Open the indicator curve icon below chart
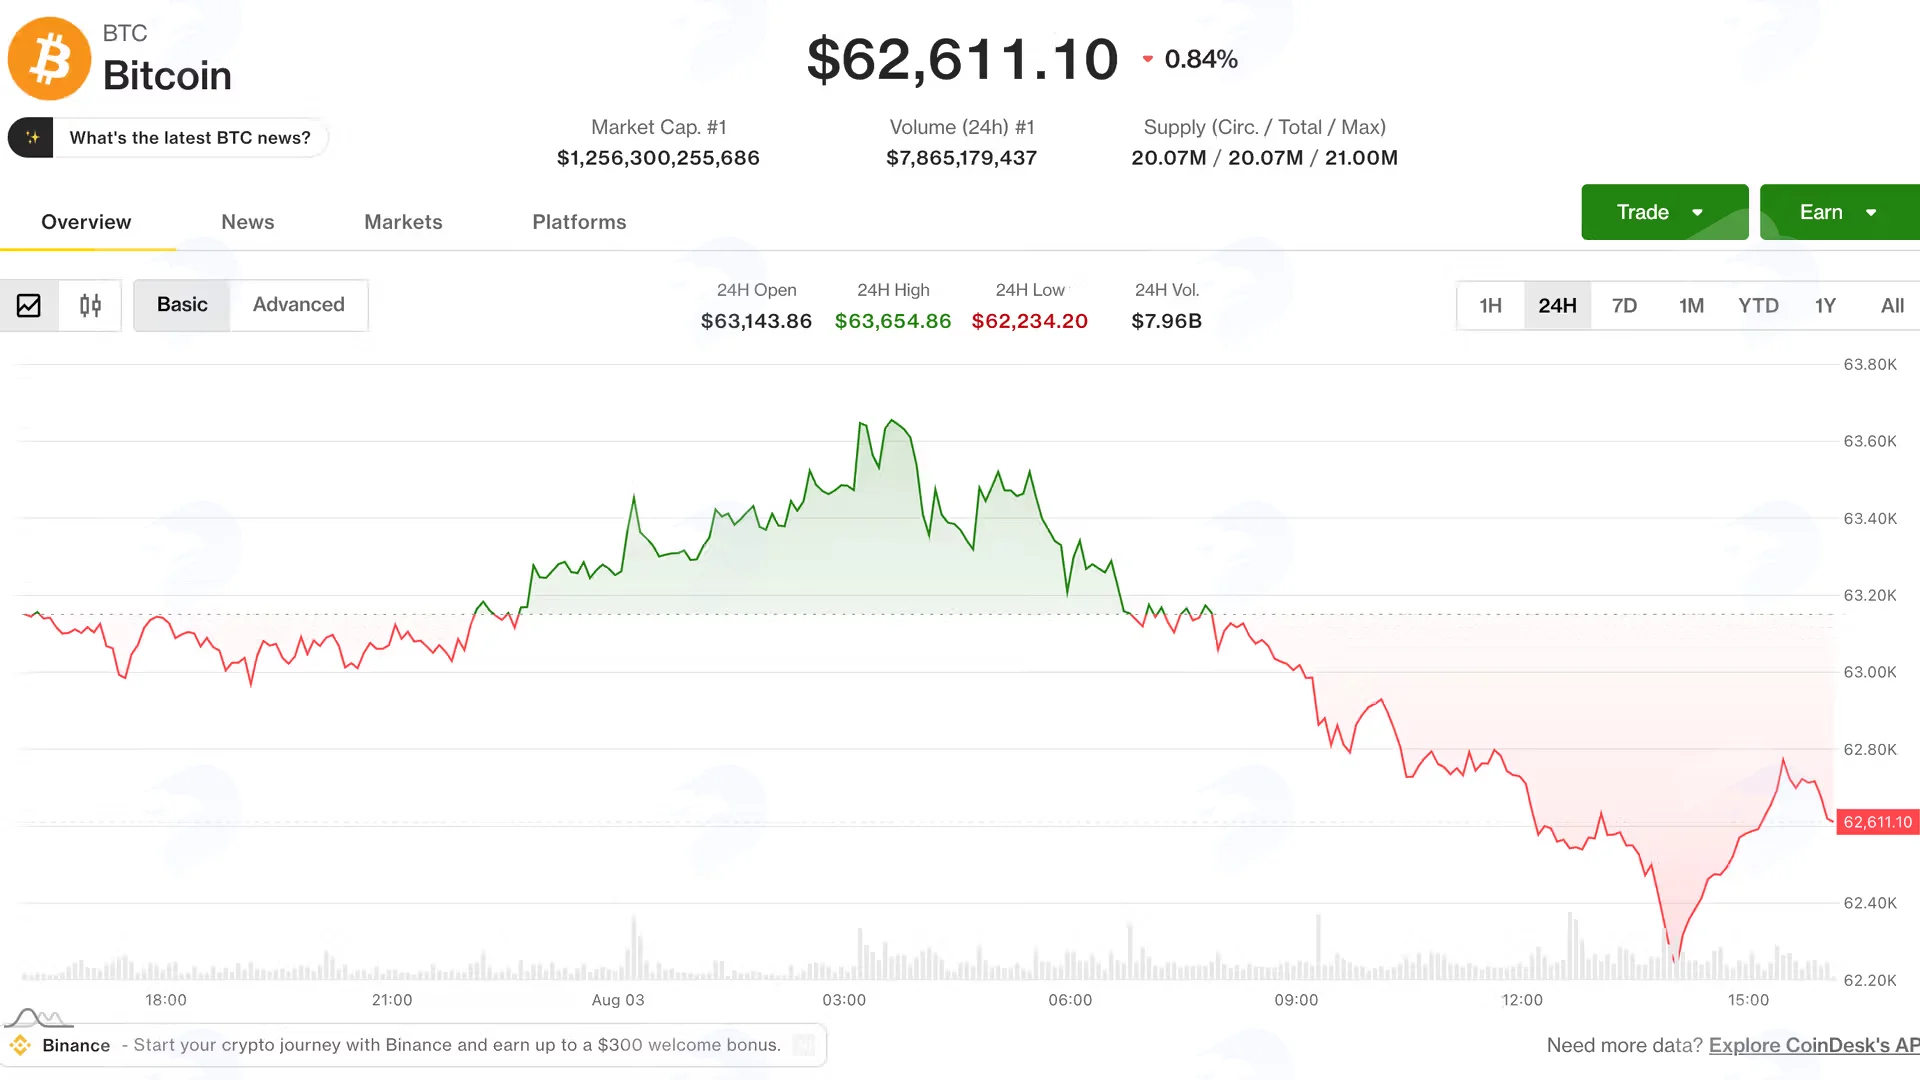The image size is (1920, 1080). [x=39, y=1018]
